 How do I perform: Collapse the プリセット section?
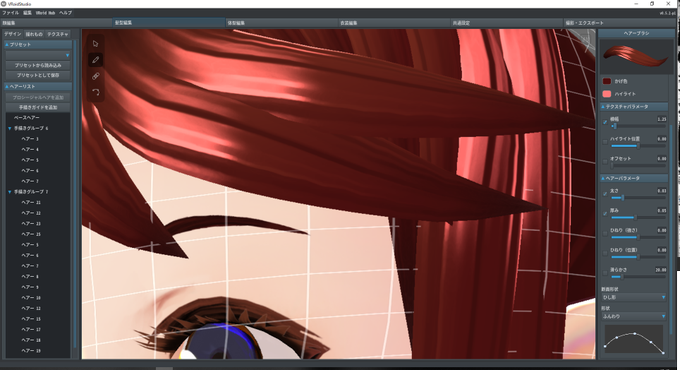(x=38, y=45)
